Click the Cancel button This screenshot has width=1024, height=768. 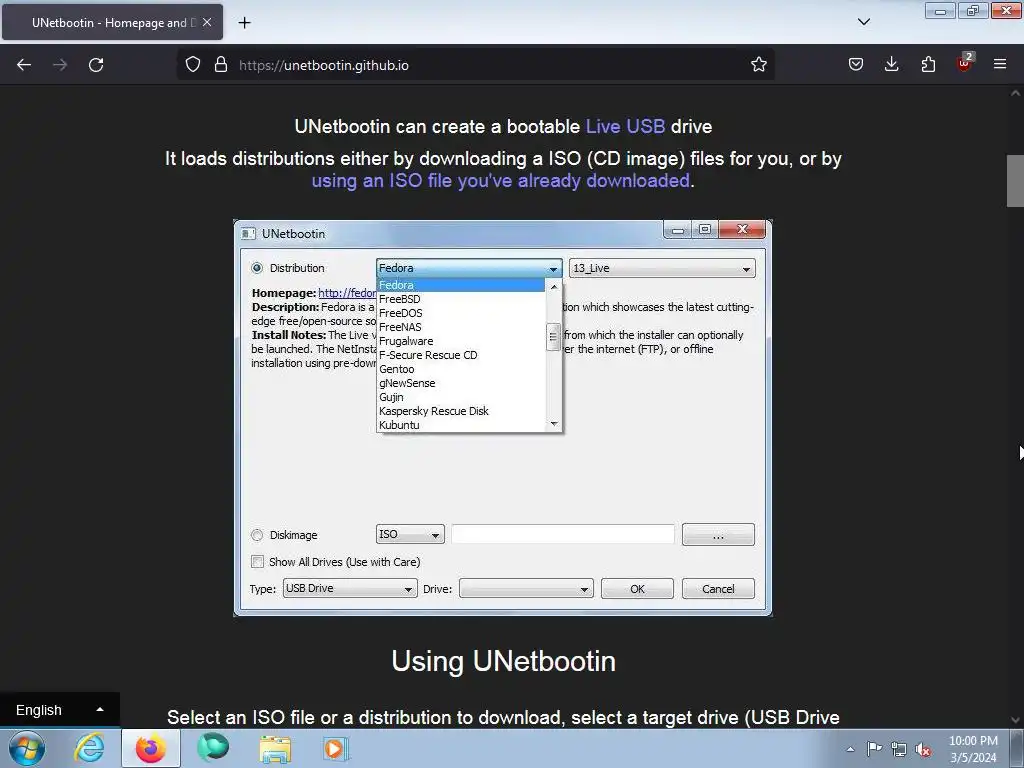[x=718, y=588]
